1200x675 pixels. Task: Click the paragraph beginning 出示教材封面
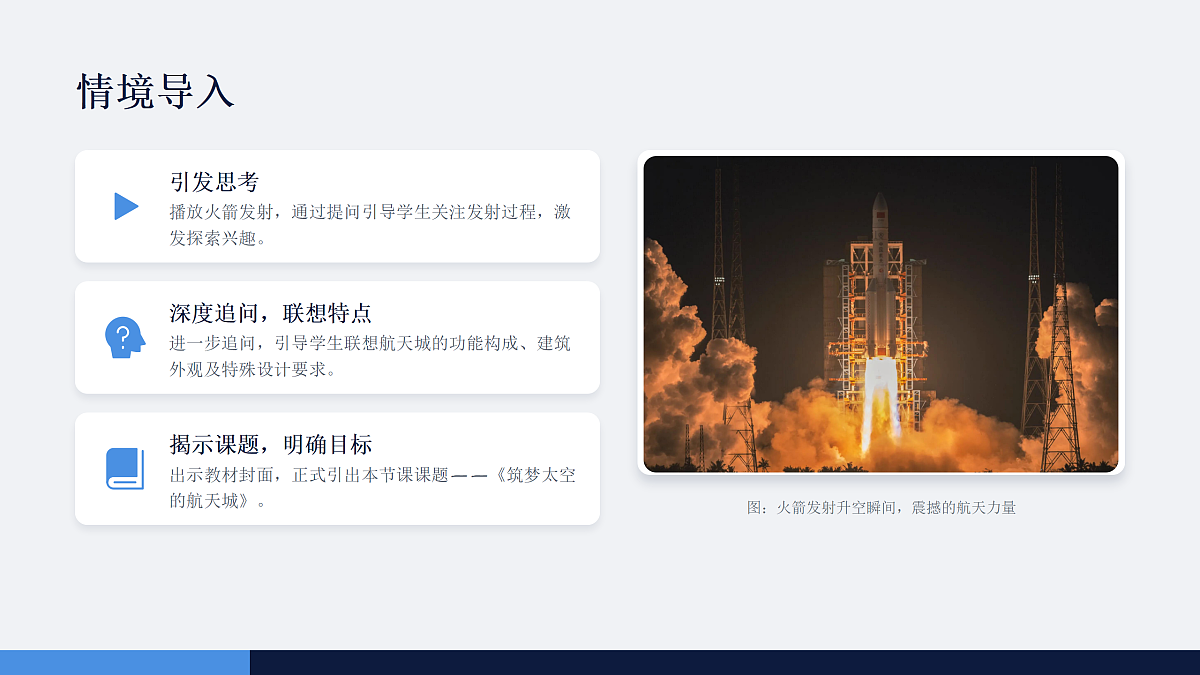click(x=373, y=488)
